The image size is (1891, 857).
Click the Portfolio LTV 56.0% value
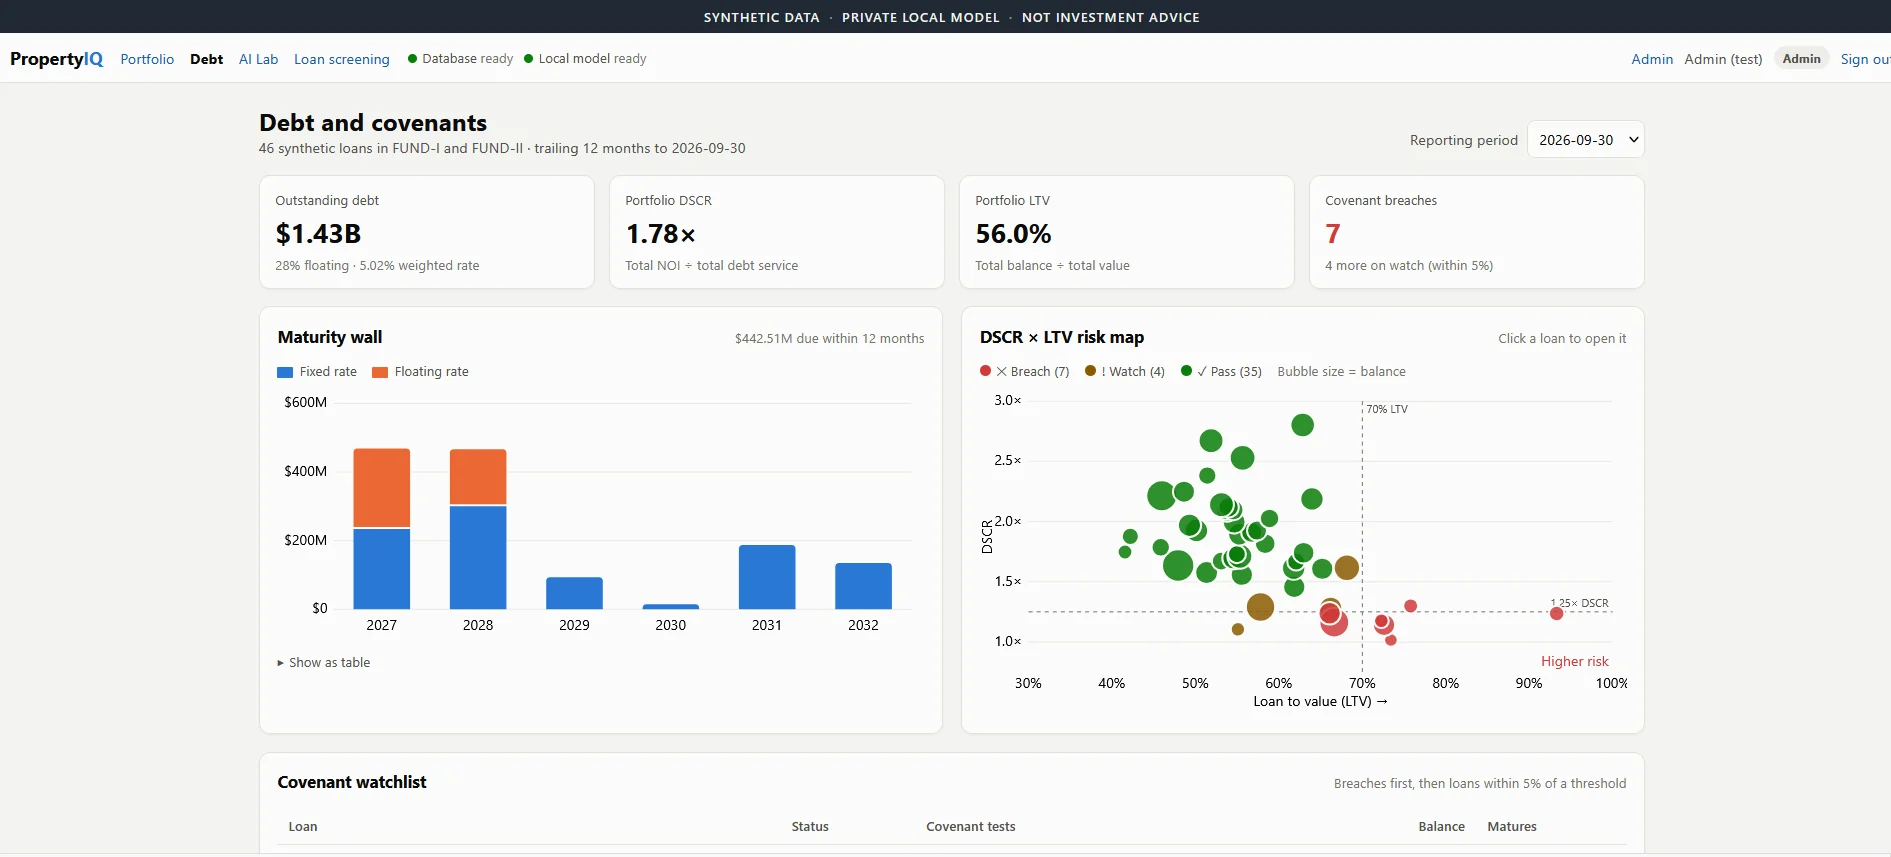(x=1013, y=234)
